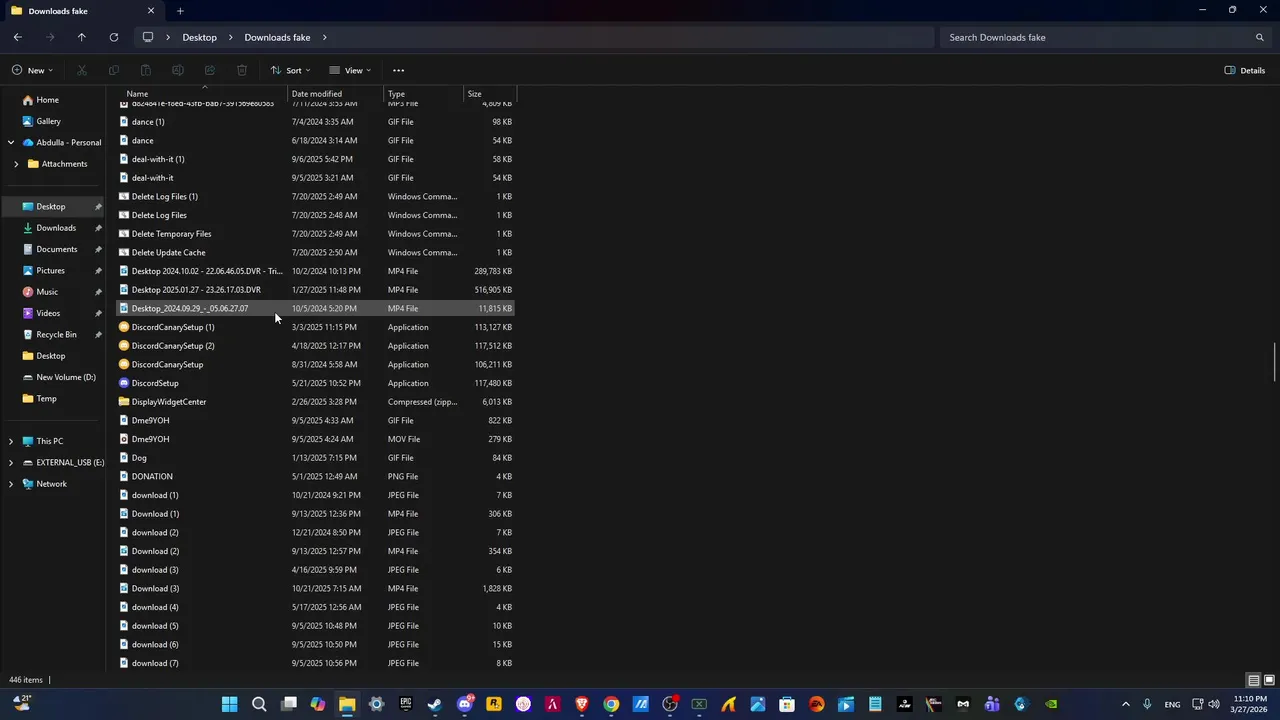Select the Downloads fake tab
The width and height of the screenshot is (1280, 720).
tap(82, 11)
